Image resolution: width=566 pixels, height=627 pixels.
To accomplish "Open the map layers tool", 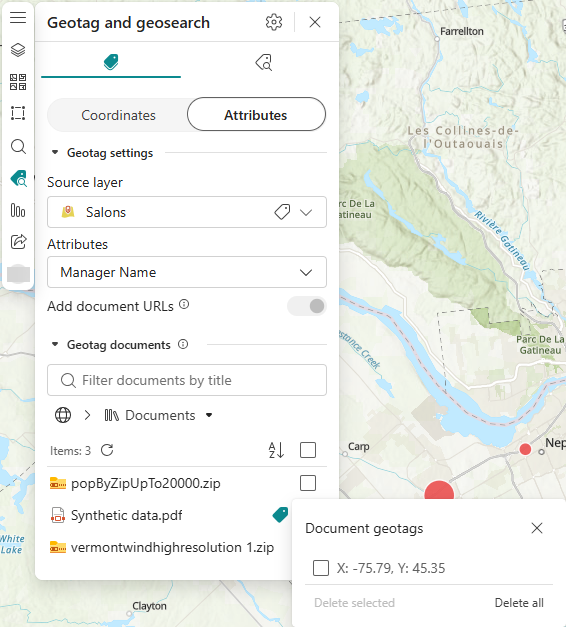I will point(18,50).
